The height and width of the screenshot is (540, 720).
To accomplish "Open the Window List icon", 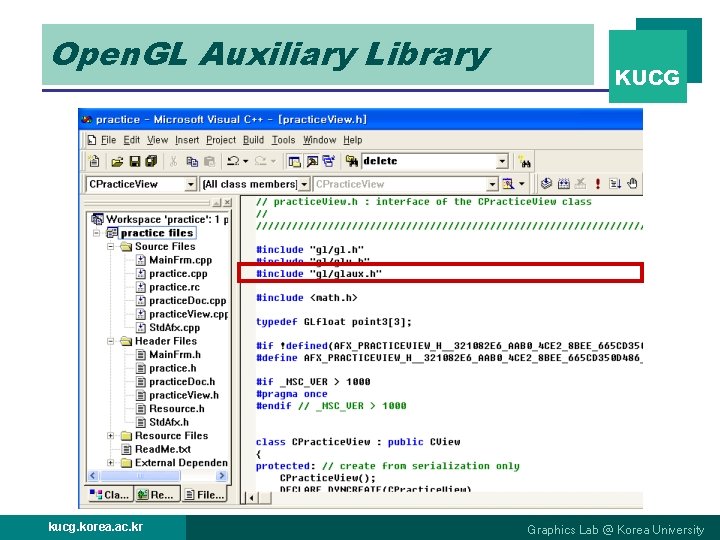I will pyautogui.click(x=329, y=161).
